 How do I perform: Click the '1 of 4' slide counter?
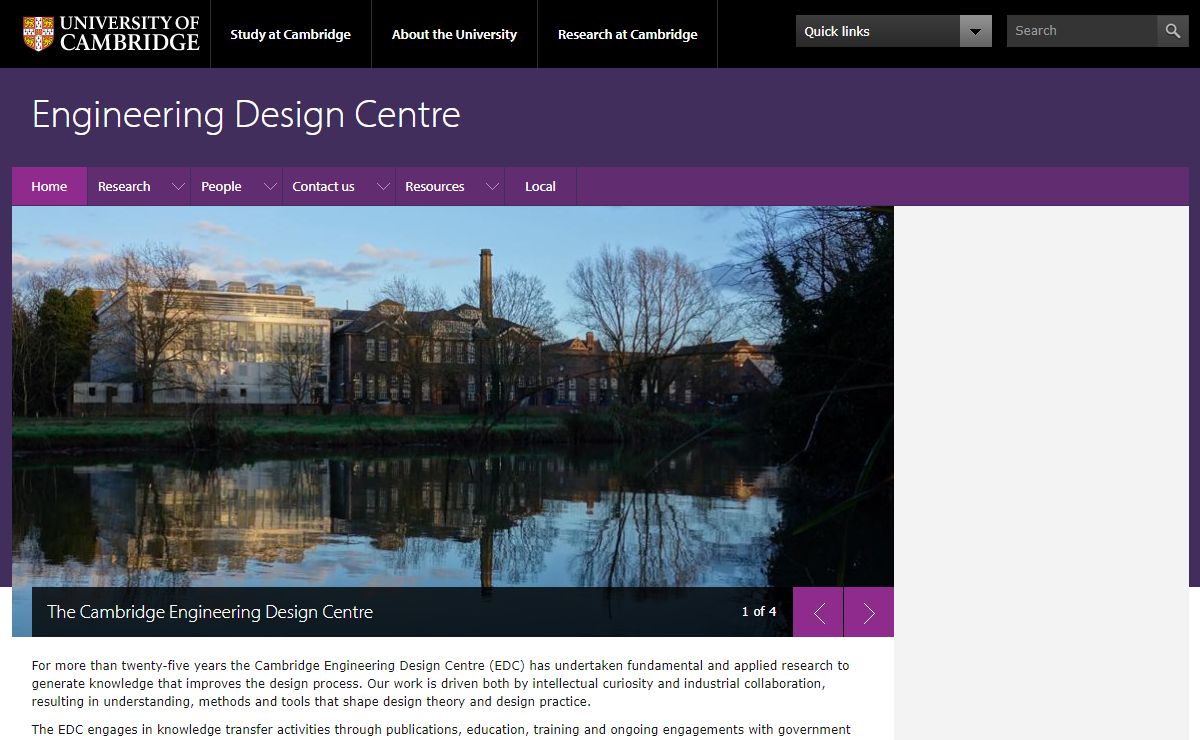coord(759,612)
